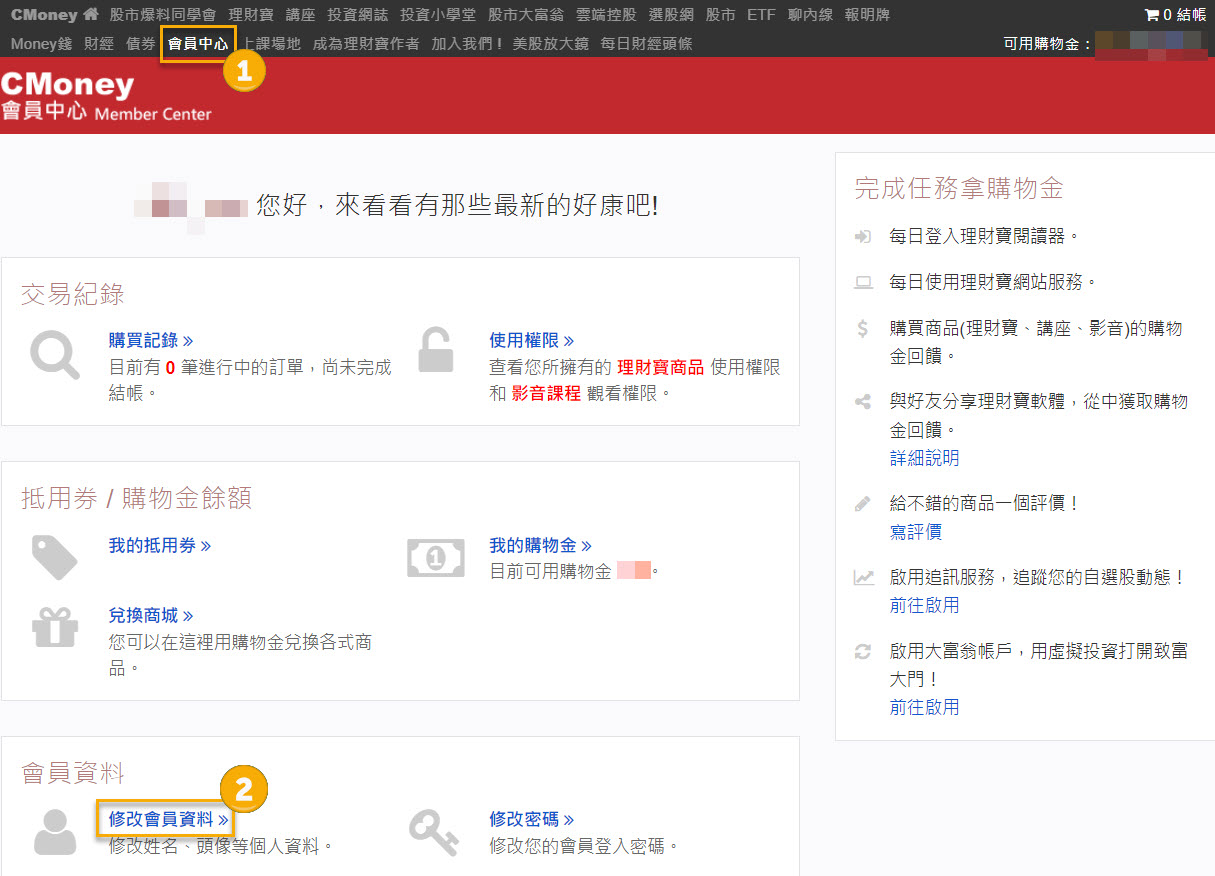Image resolution: width=1215 pixels, height=876 pixels.
Task: Open the 修改會員資料 link
Action: pyautogui.click(x=169, y=819)
